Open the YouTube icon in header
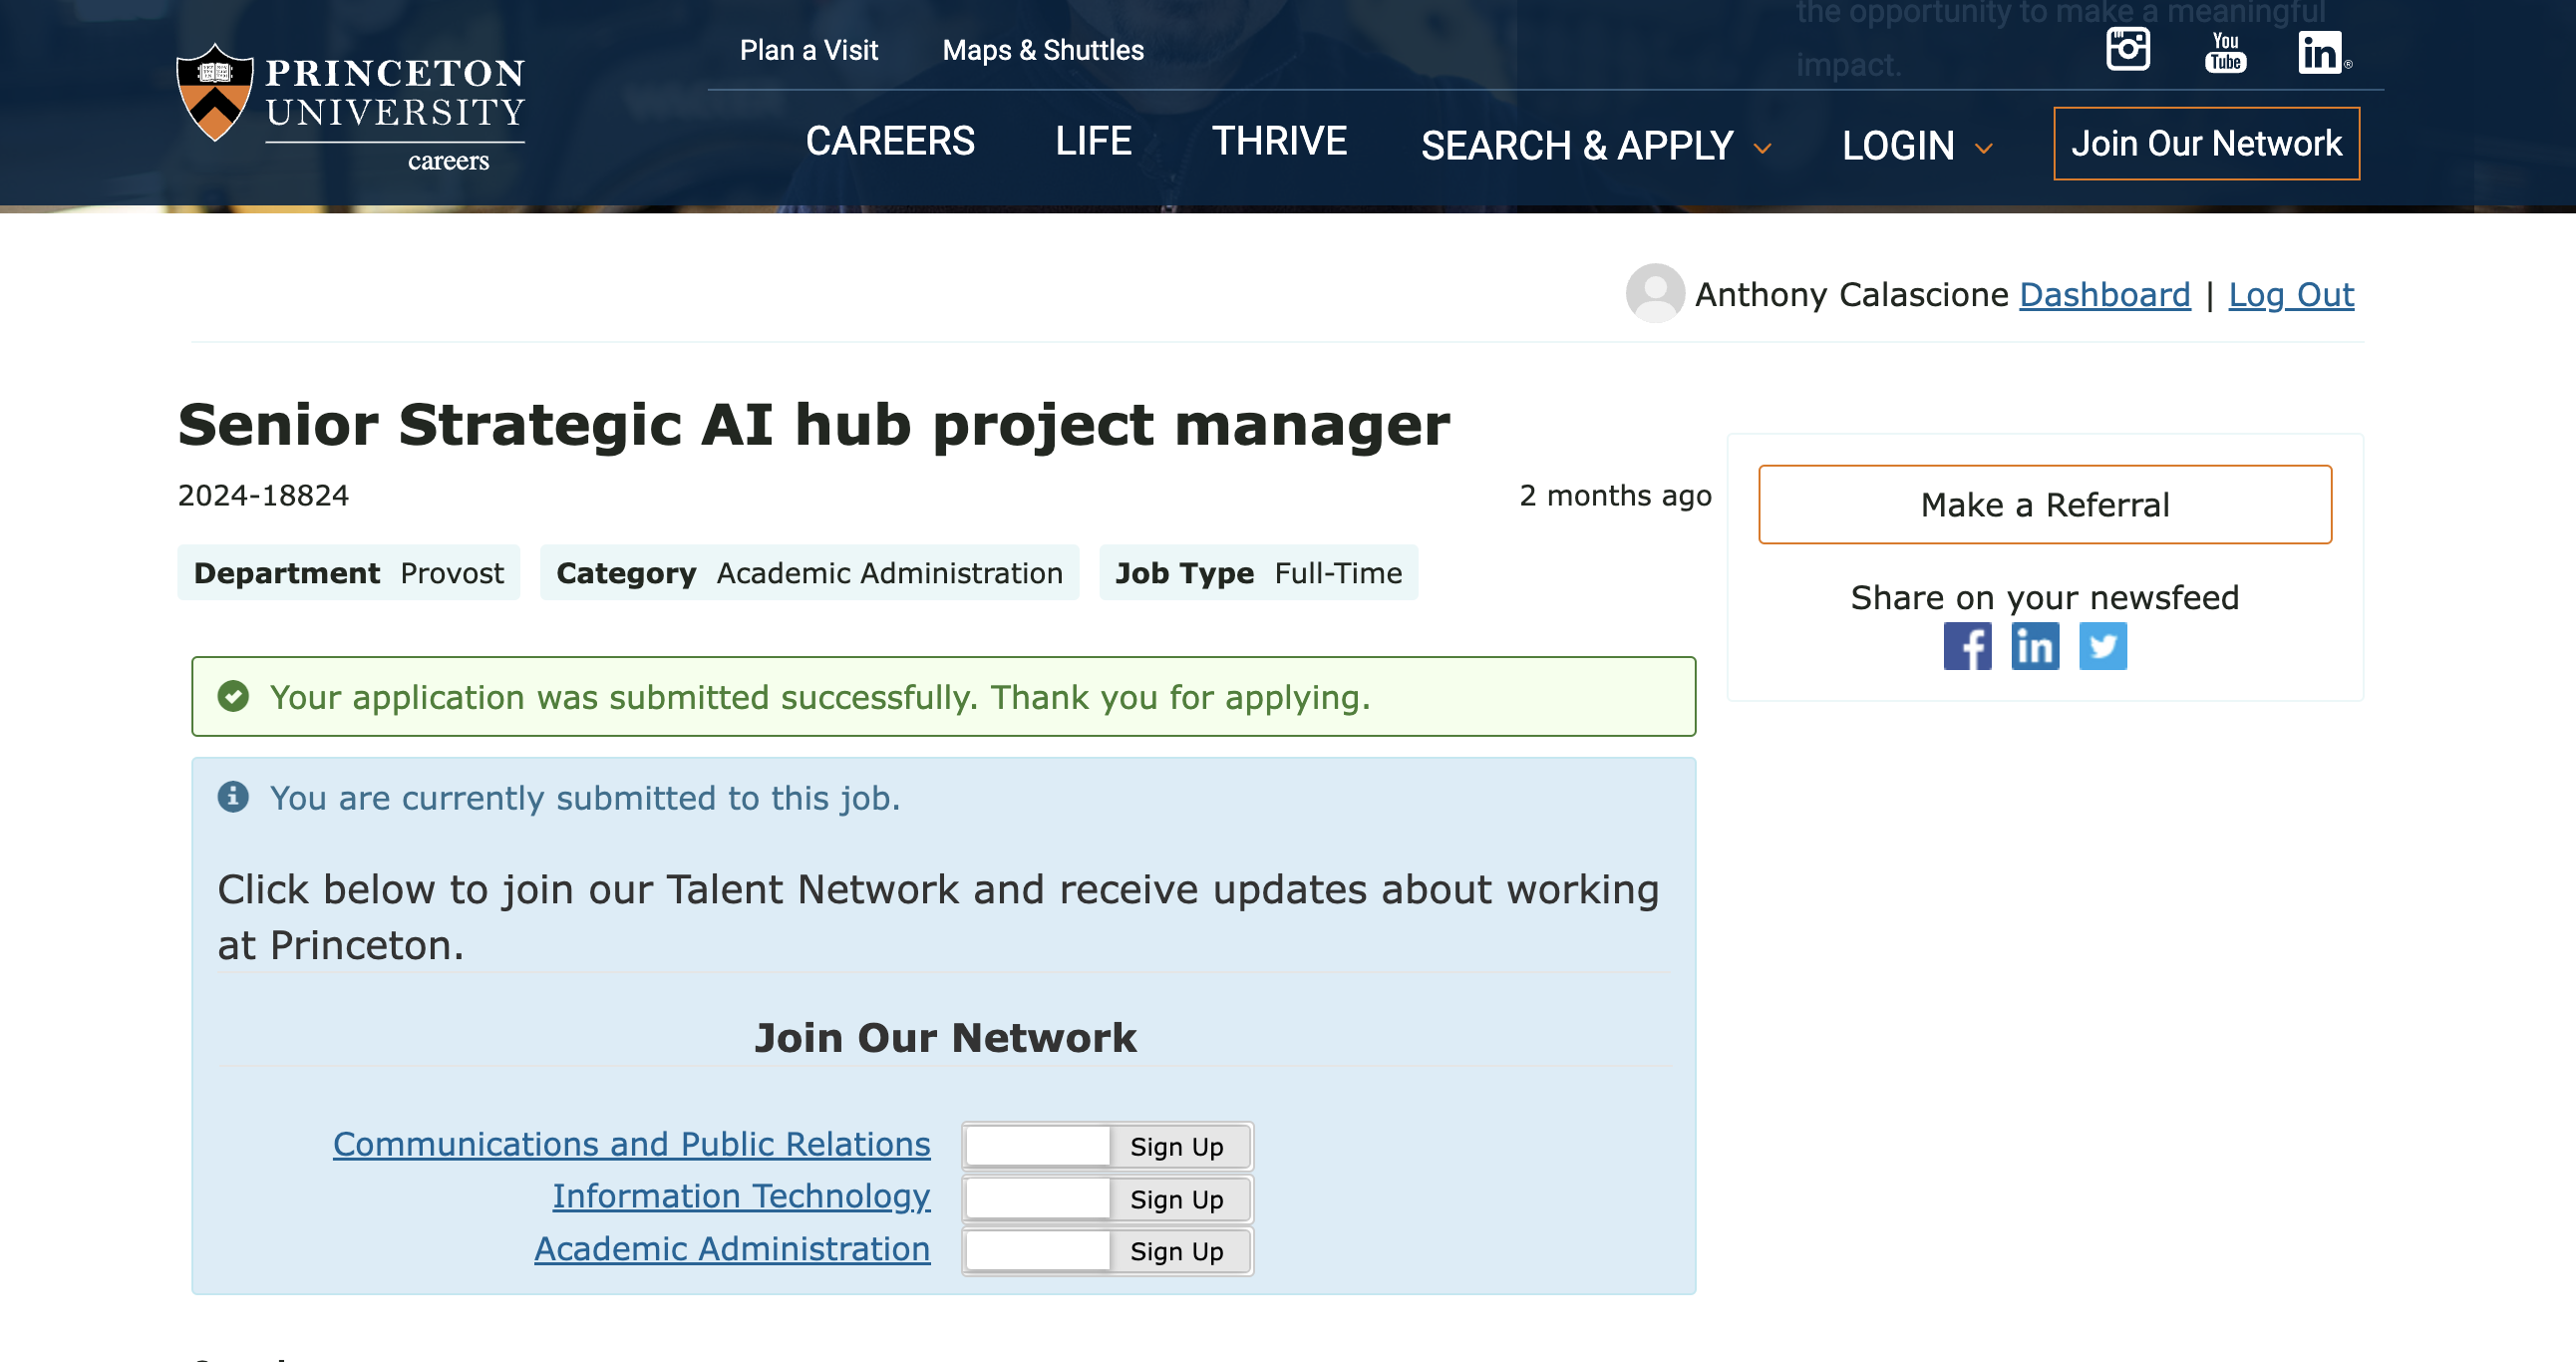2576x1362 pixels. 2225,51
